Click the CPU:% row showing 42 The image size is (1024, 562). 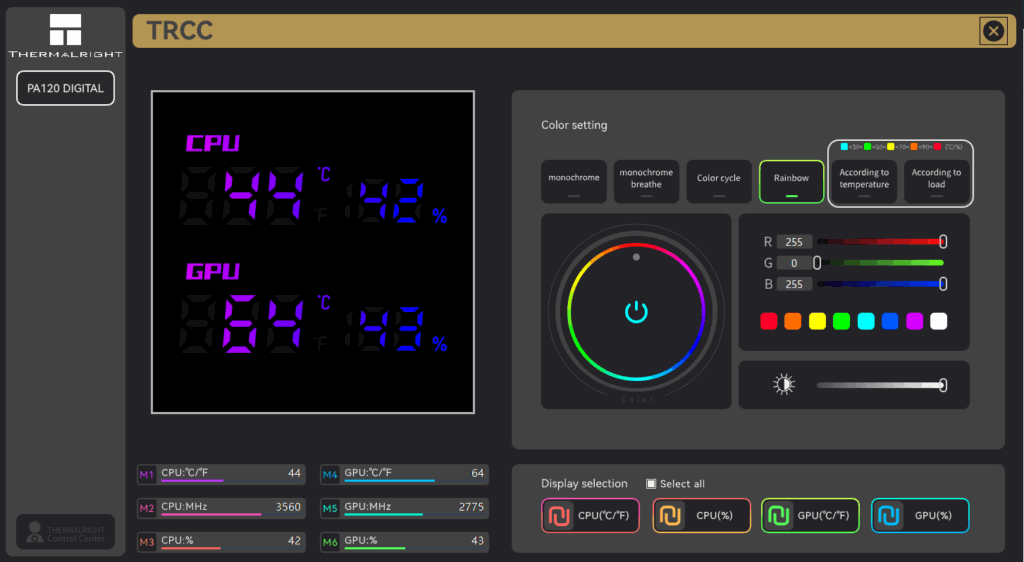click(x=221, y=542)
